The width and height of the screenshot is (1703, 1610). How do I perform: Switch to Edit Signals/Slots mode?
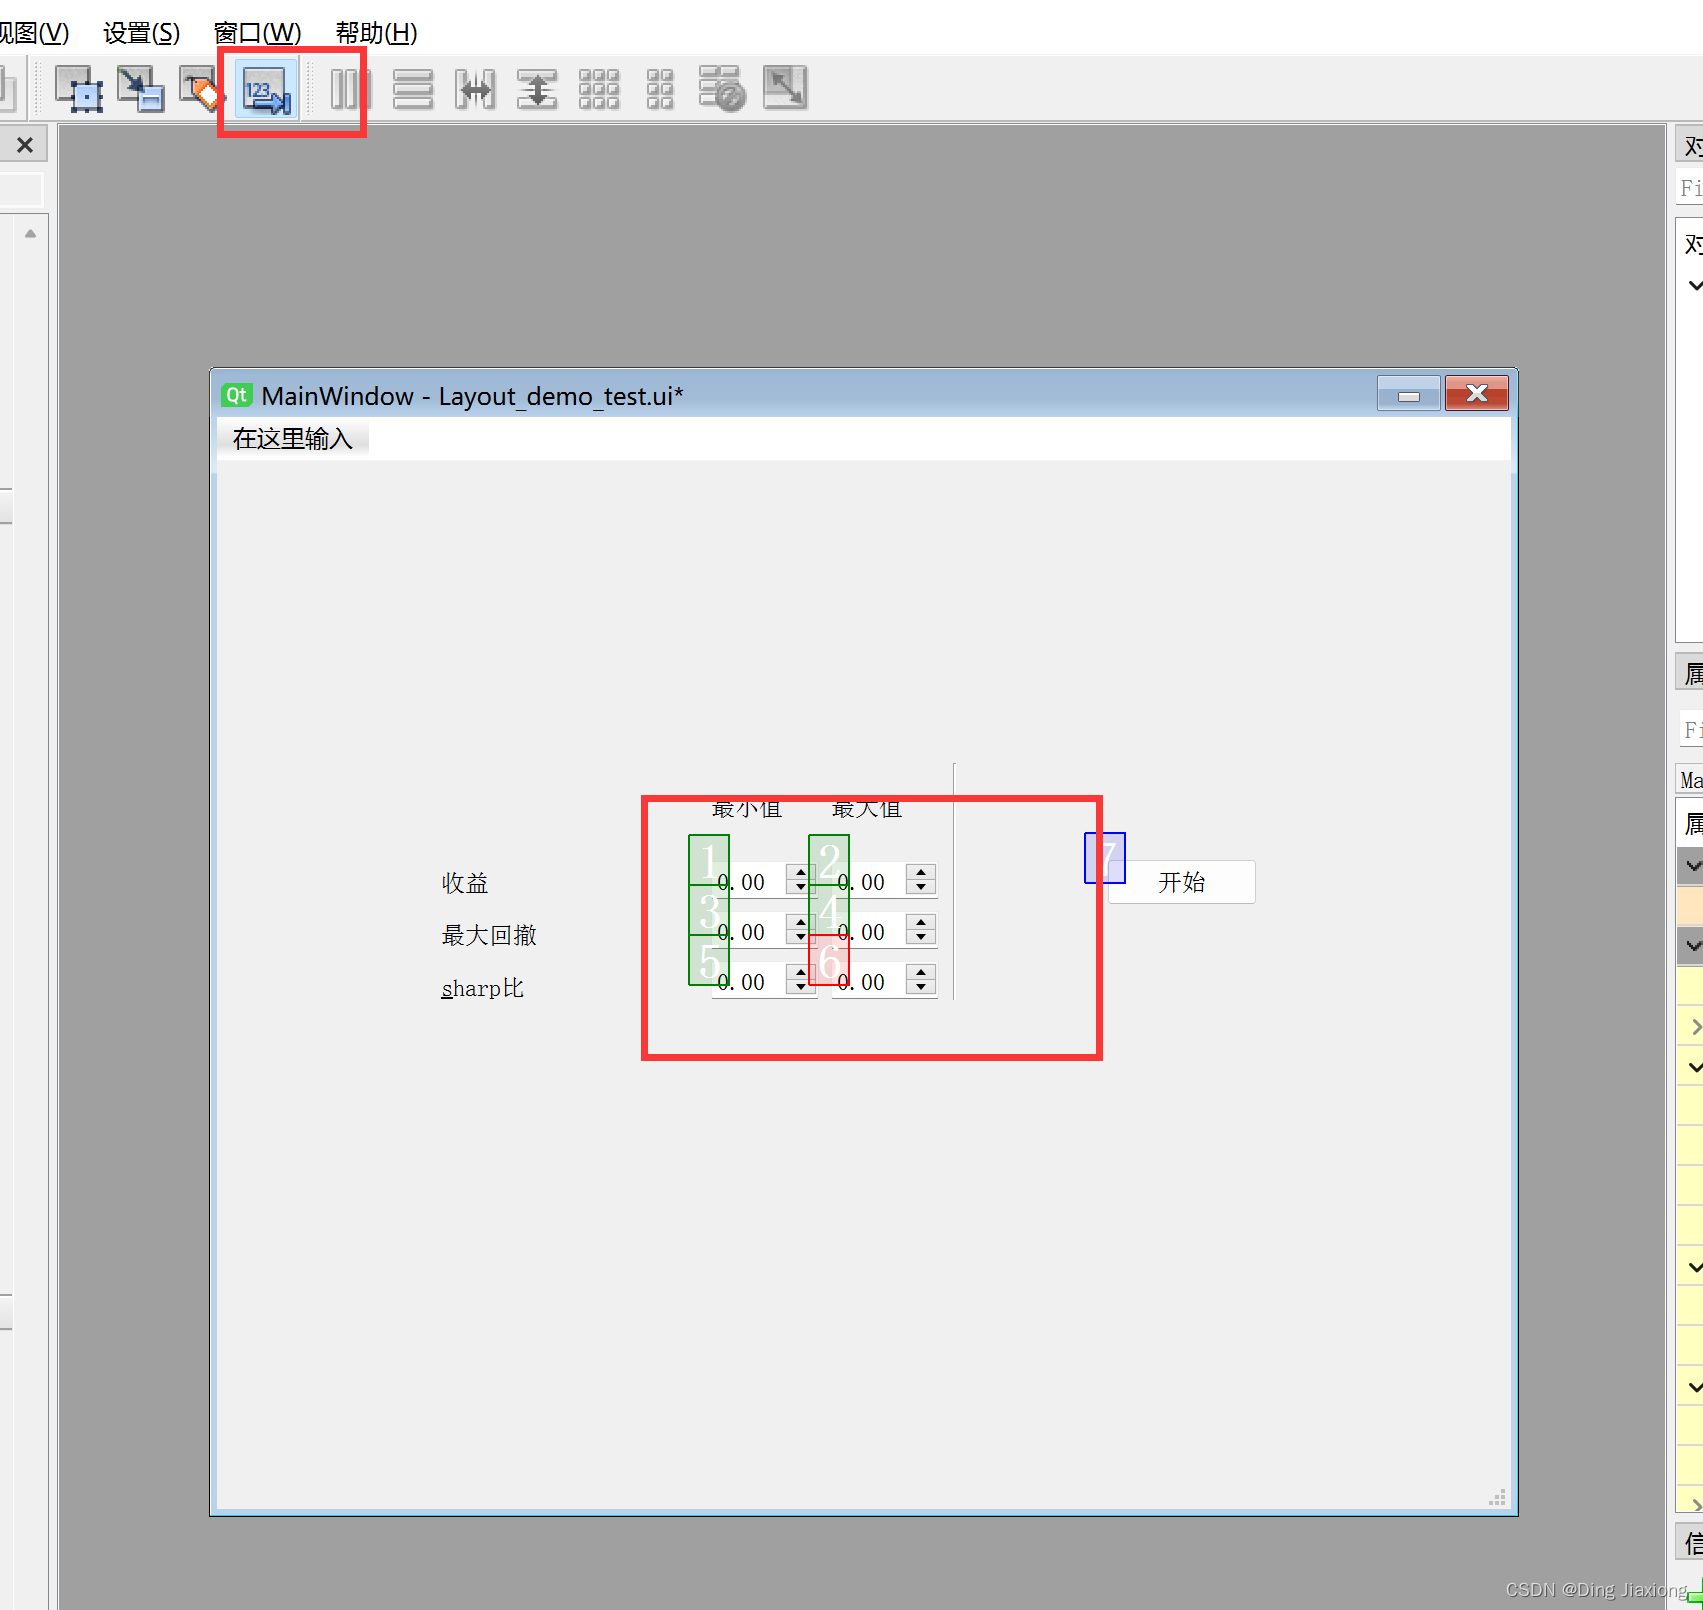(x=140, y=89)
